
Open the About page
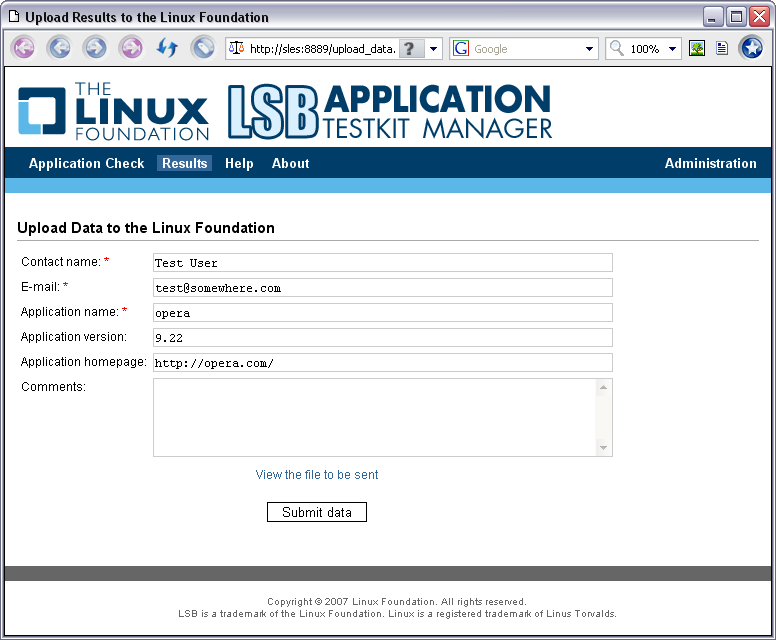coord(291,163)
